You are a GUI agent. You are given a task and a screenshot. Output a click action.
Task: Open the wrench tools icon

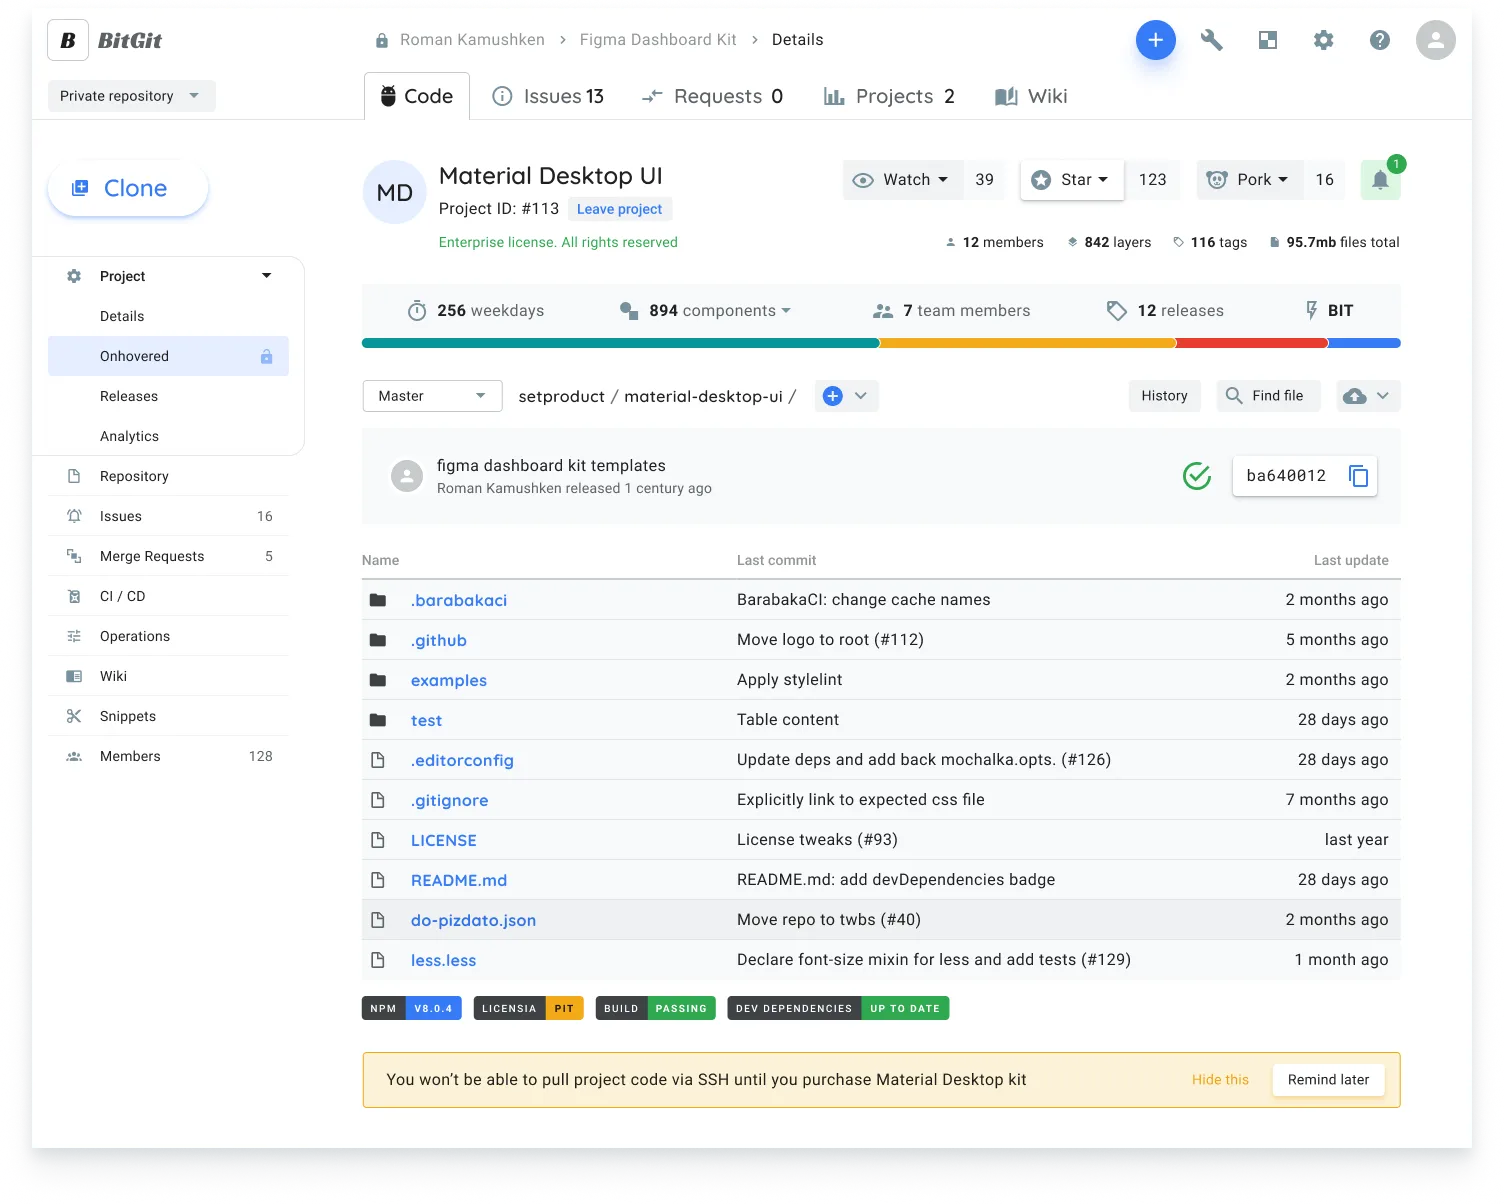(x=1211, y=40)
